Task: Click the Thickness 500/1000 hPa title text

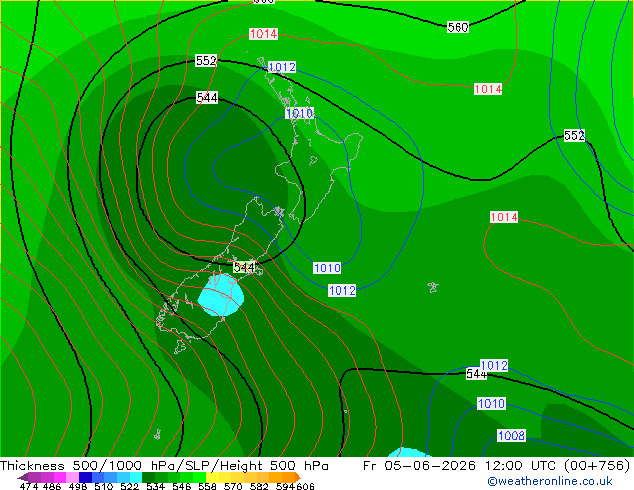Action: pyautogui.click(x=91, y=466)
